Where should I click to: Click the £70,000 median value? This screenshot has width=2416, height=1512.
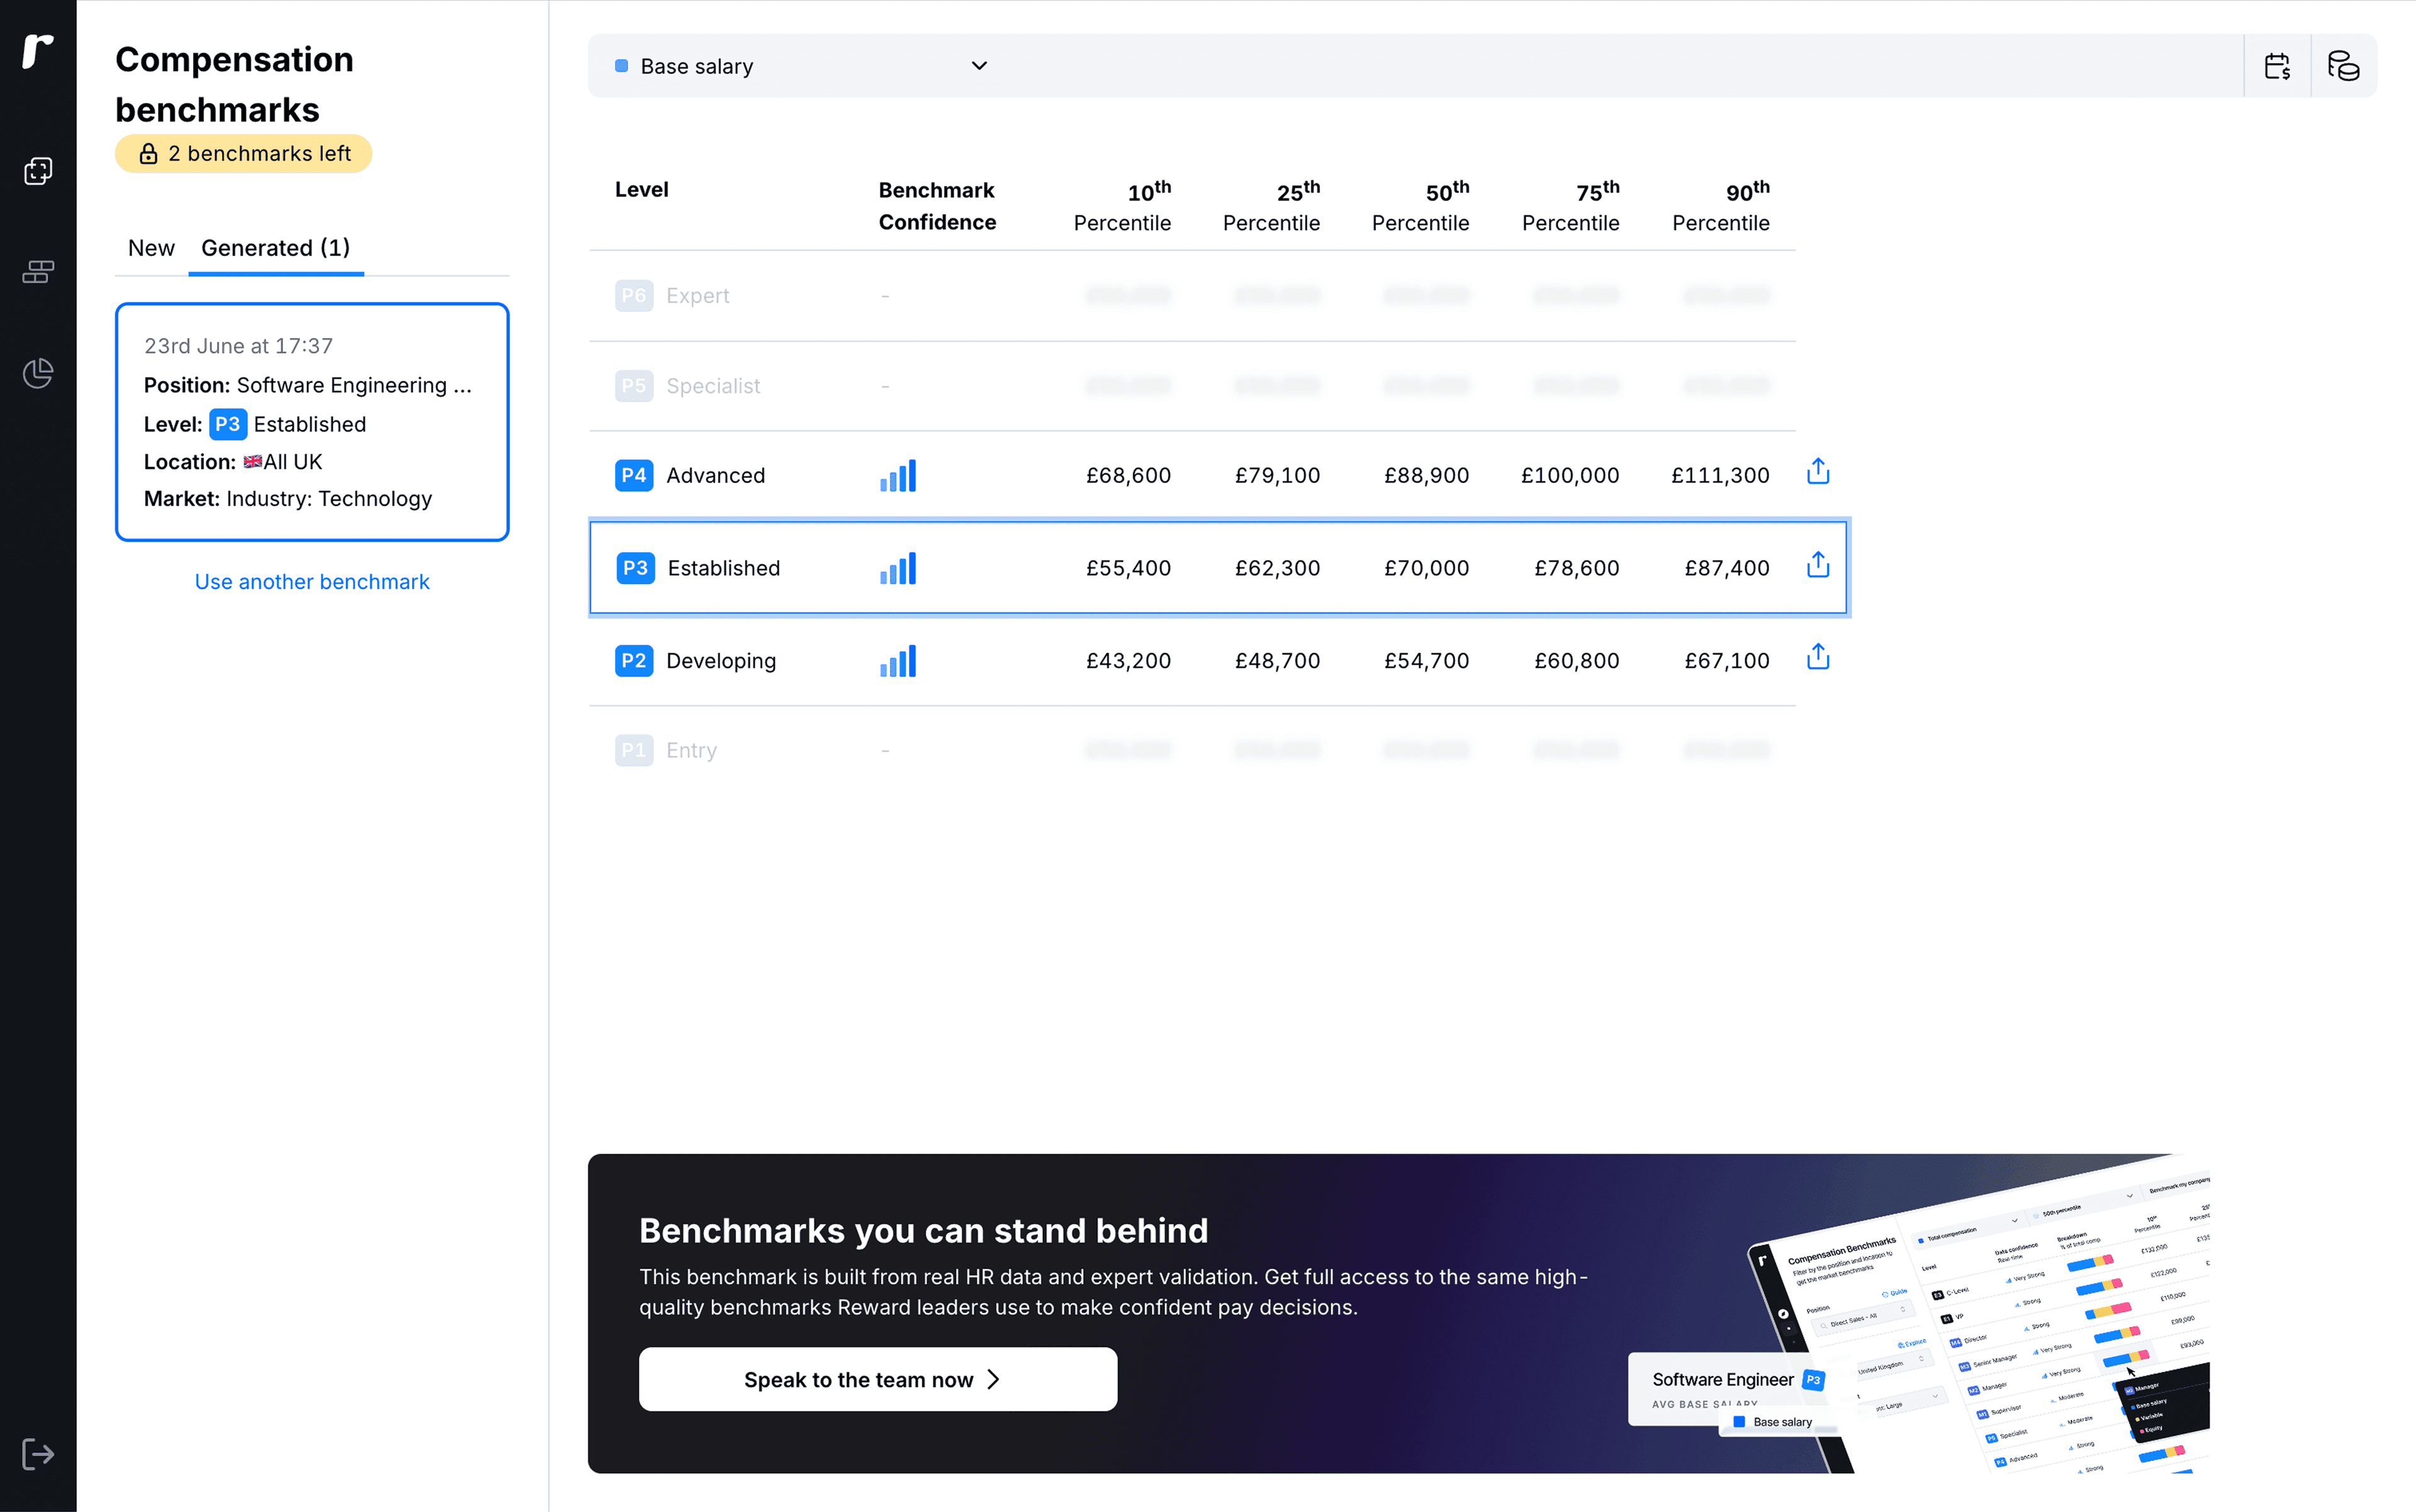[1426, 568]
